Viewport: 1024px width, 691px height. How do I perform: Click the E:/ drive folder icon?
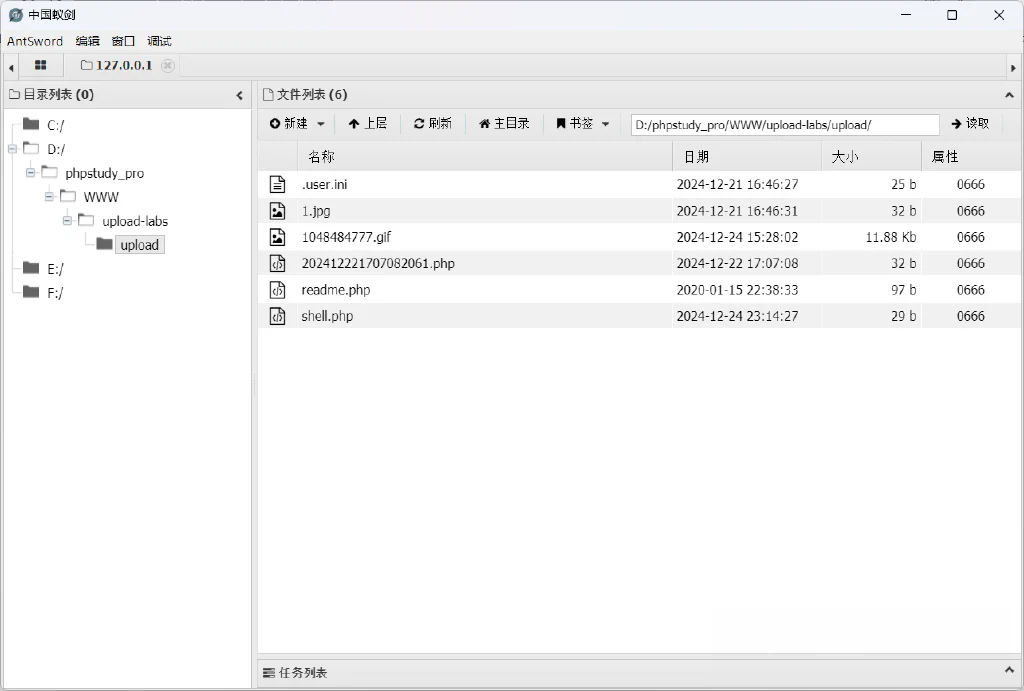[x=31, y=267]
